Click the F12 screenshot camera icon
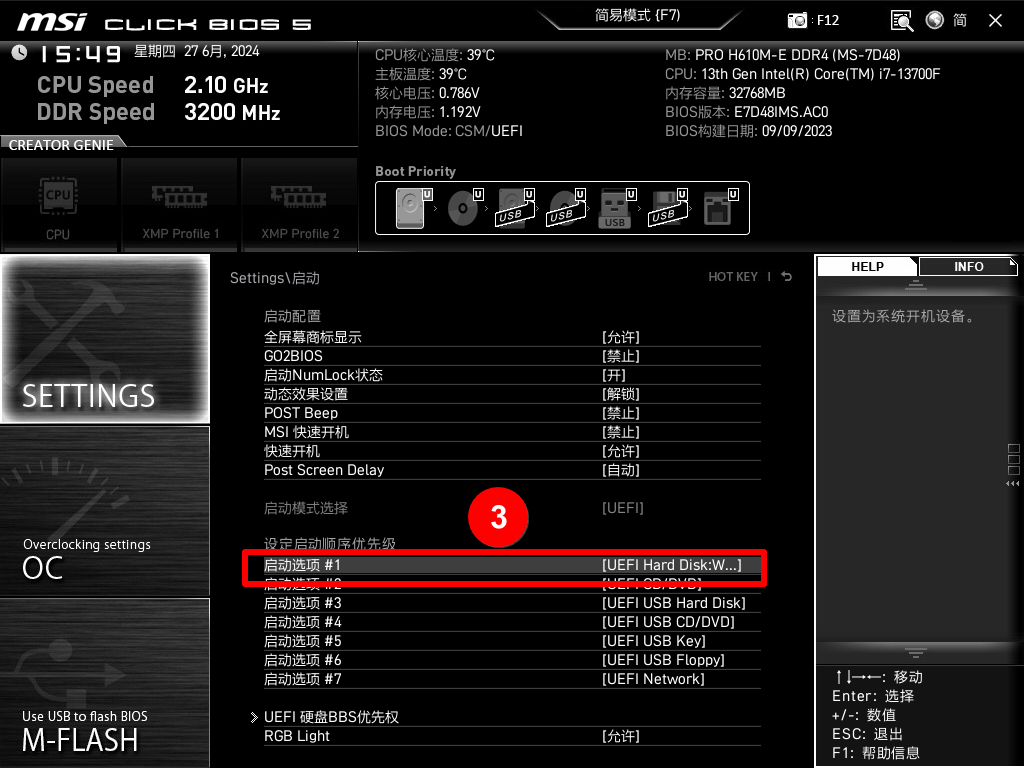1024x768 pixels. tap(798, 19)
